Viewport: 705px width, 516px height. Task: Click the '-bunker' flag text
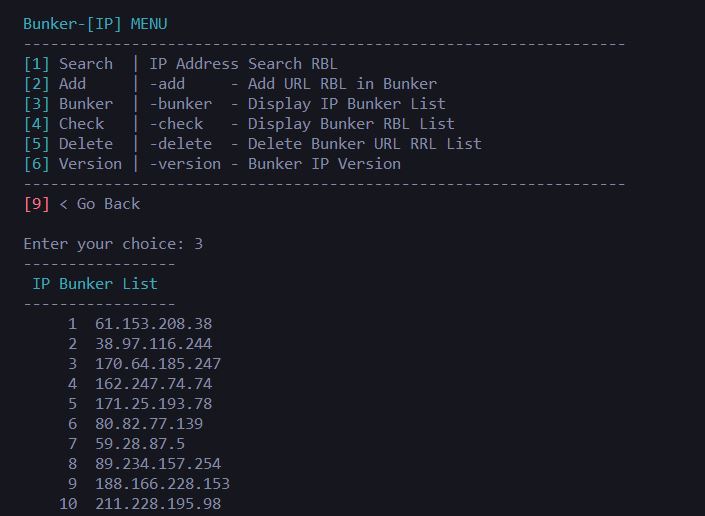coord(180,104)
